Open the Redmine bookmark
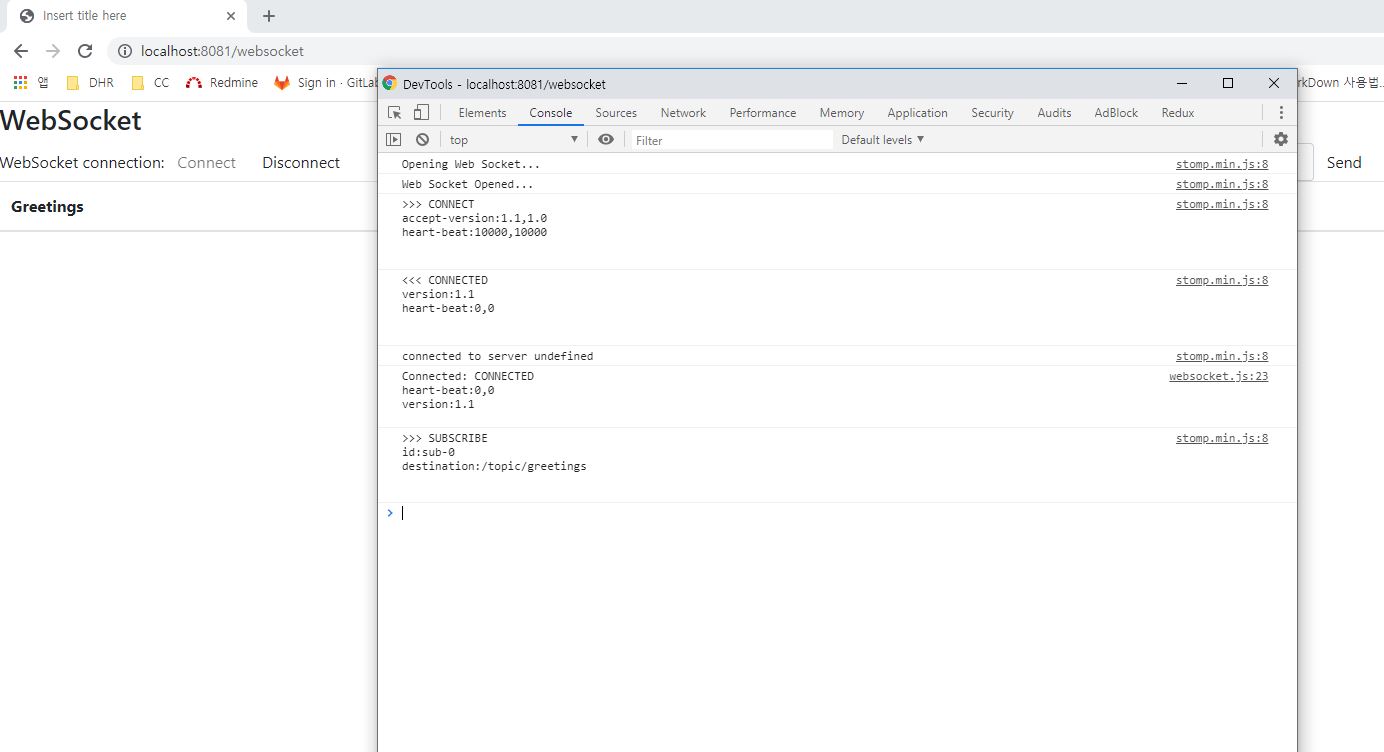 point(222,83)
